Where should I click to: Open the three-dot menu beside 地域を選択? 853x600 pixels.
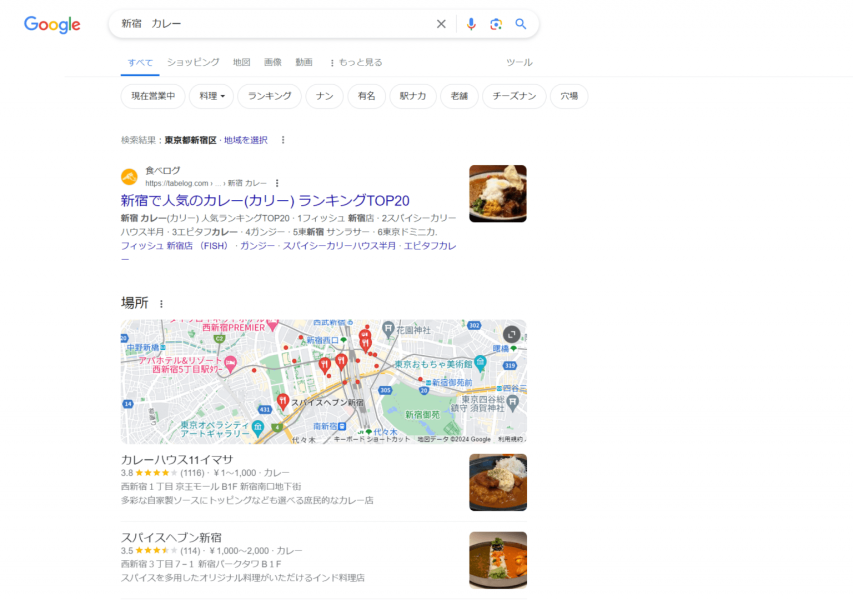click(283, 140)
